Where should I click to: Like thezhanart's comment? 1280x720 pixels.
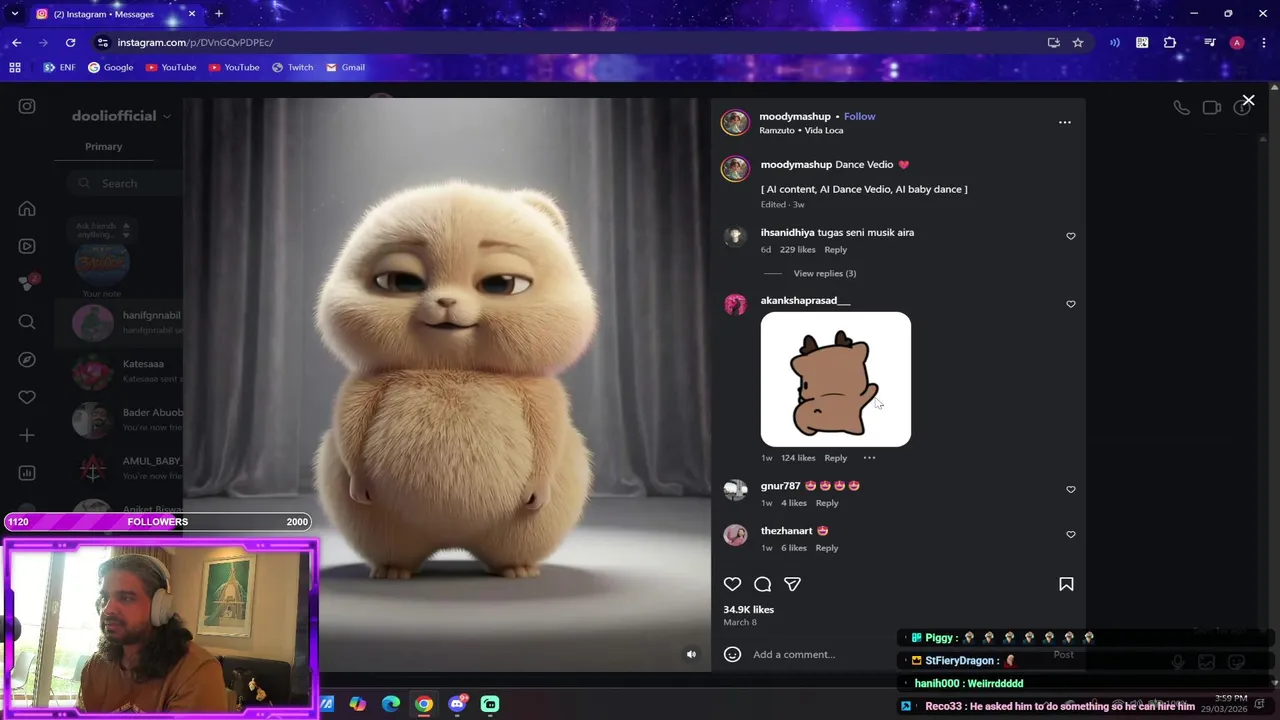coord(1071,534)
